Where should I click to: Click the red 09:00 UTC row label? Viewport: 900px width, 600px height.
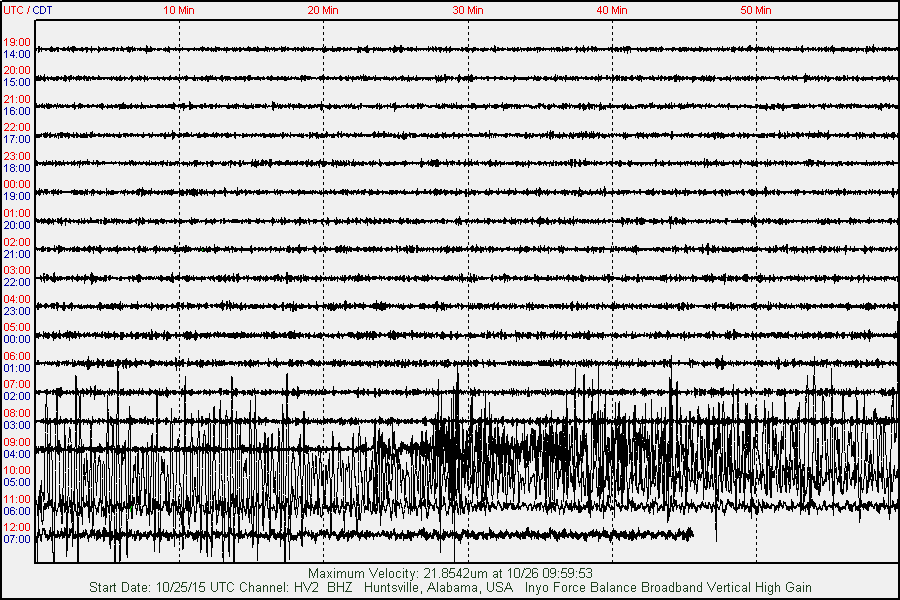coord(17,442)
